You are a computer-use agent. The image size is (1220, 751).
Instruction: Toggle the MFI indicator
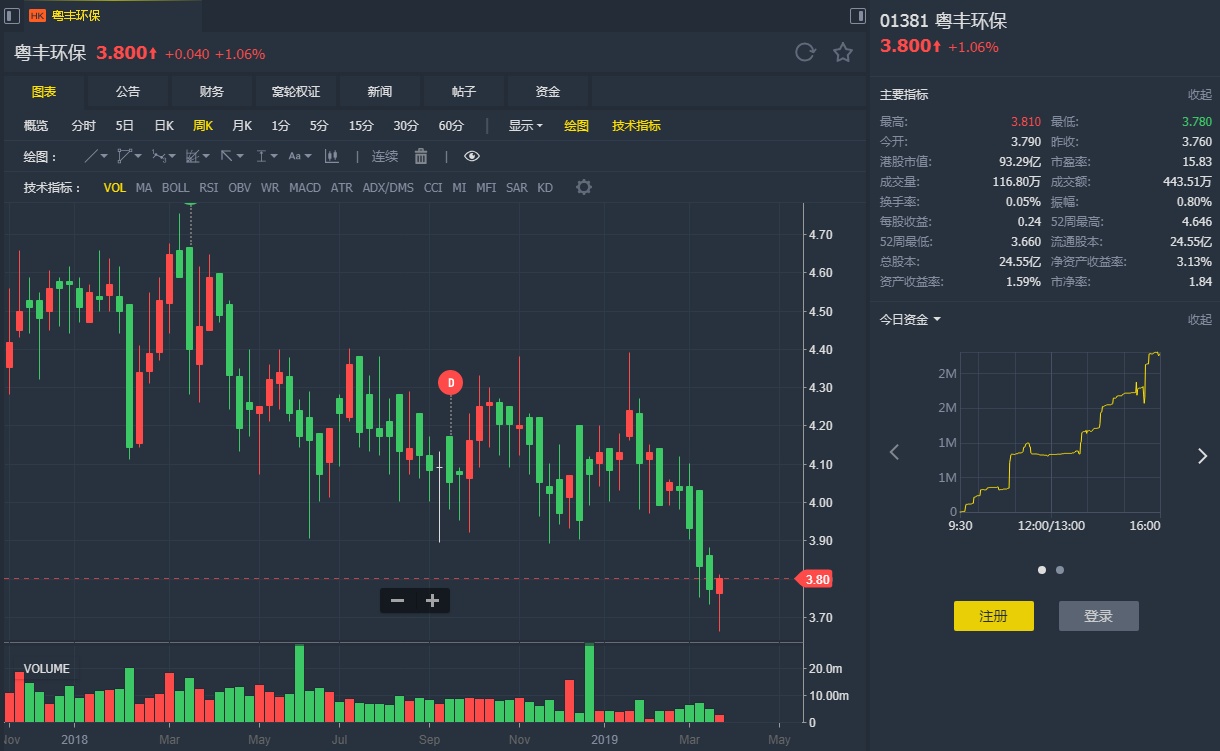pos(486,187)
